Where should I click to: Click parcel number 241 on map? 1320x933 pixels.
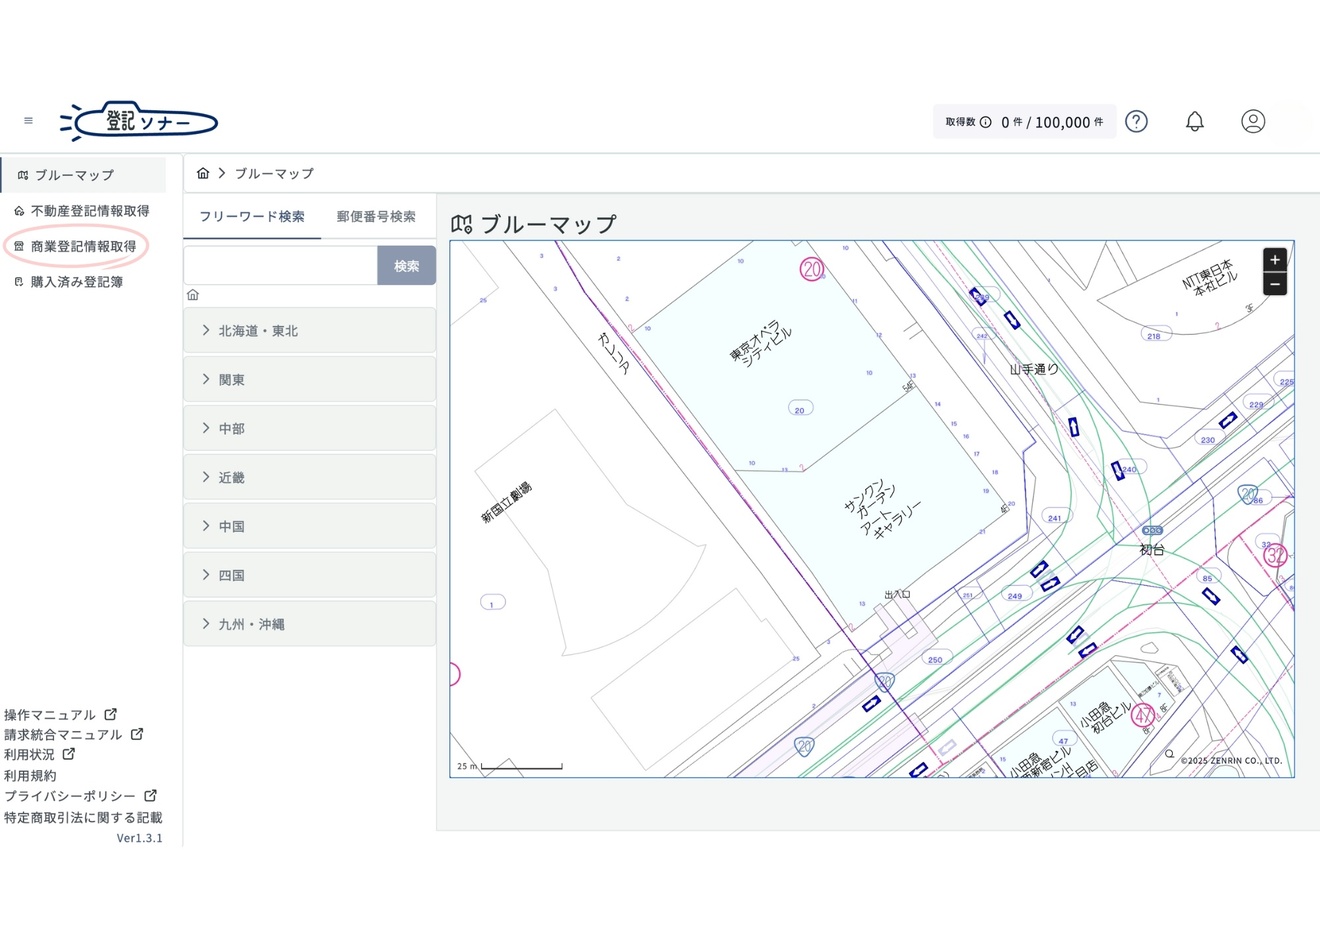point(1054,518)
